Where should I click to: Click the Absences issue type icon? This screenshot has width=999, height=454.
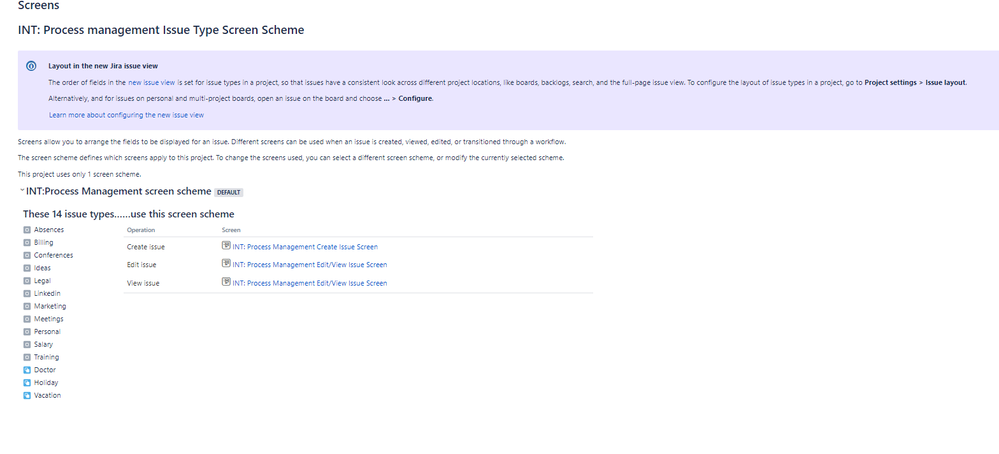click(x=27, y=230)
